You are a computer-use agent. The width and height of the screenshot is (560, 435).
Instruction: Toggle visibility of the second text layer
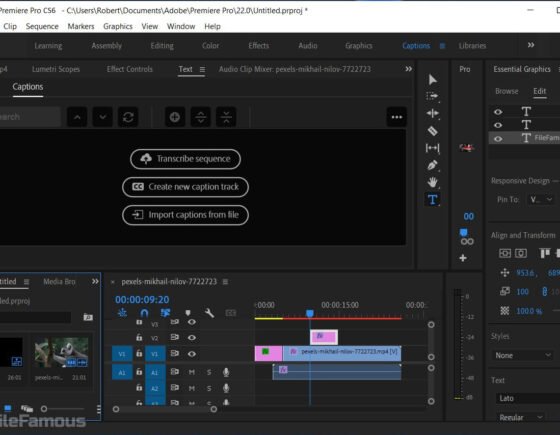498,125
